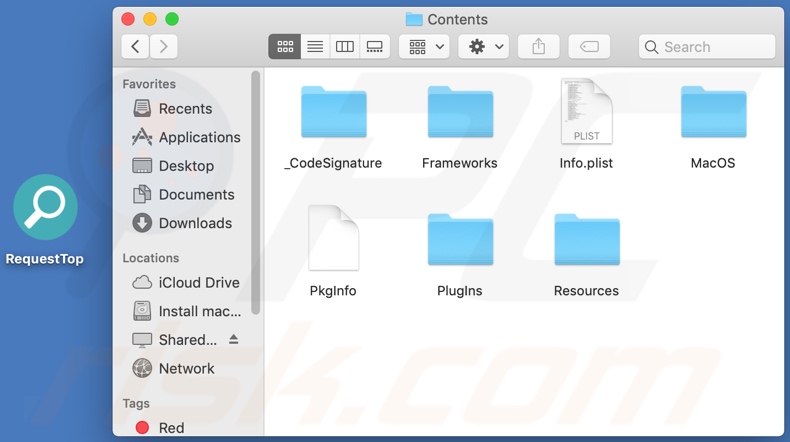Select the PkgInfo file icon
Image resolution: width=790 pixels, height=442 pixels.
coord(334,238)
